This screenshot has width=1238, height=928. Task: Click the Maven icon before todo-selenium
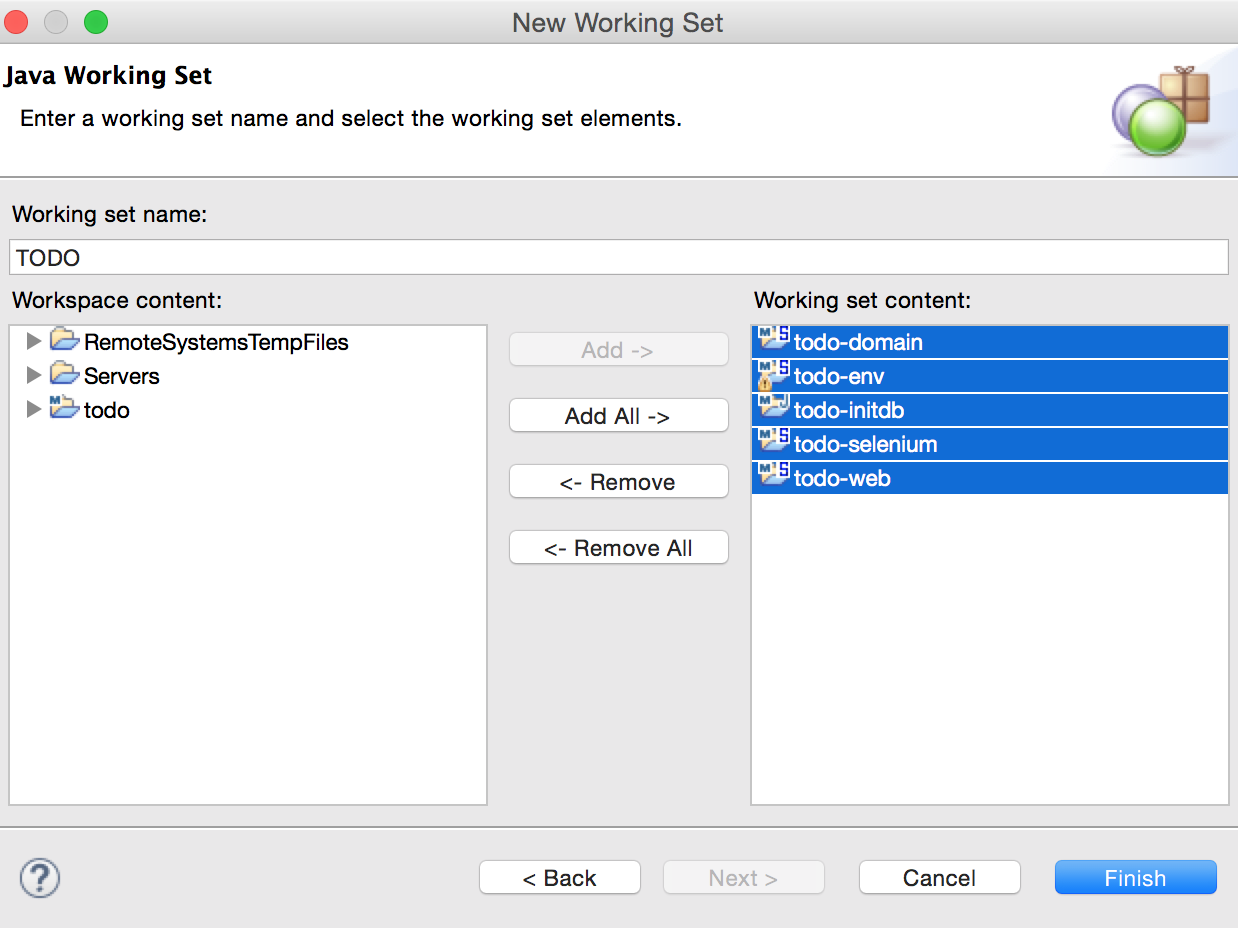click(x=773, y=444)
